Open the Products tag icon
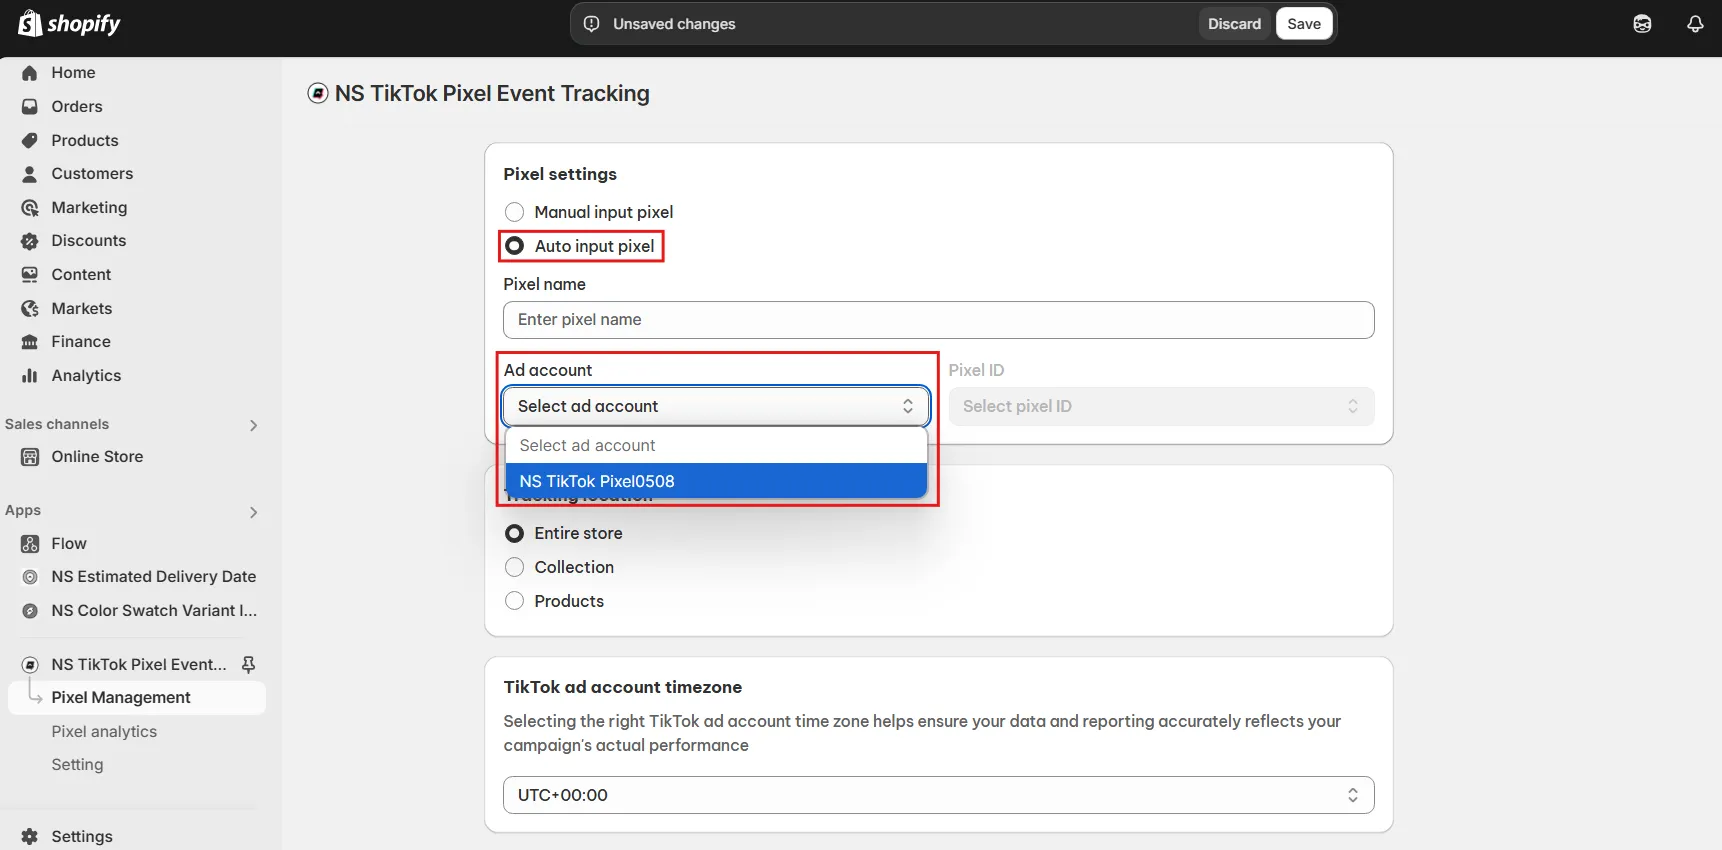The height and width of the screenshot is (850, 1722). pos(30,141)
